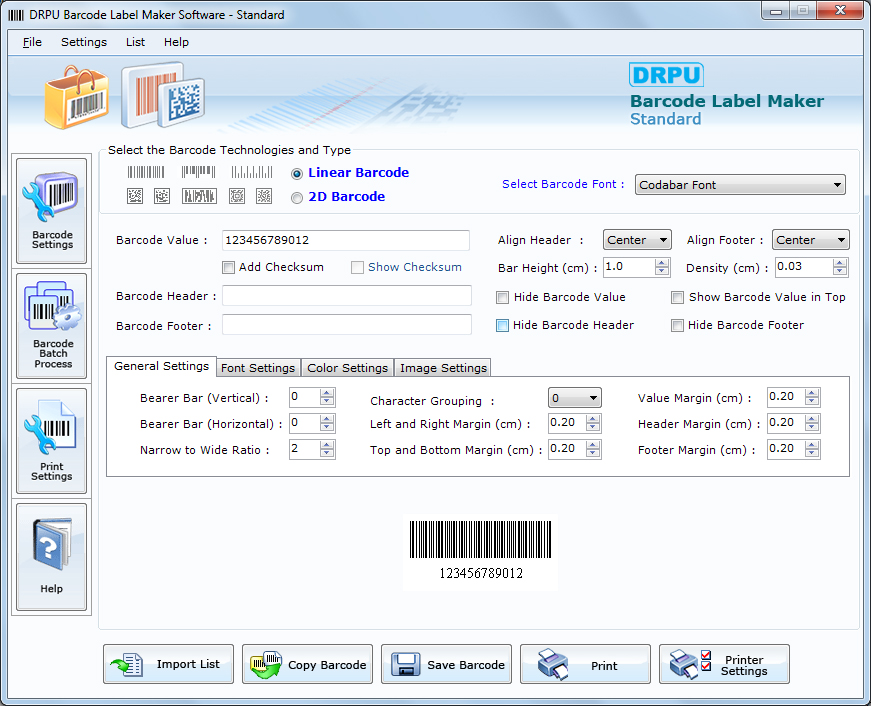Image resolution: width=871 pixels, height=706 pixels.
Task: Increase Bar Height using the stepper
Action: click(x=661, y=263)
